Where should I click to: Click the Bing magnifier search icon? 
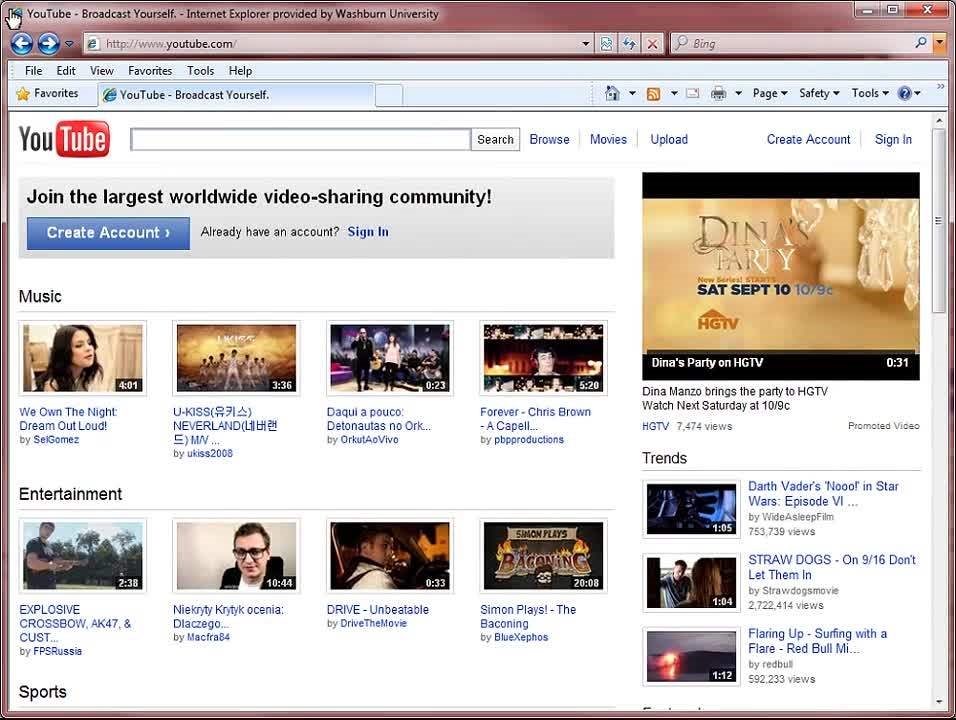(x=921, y=43)
